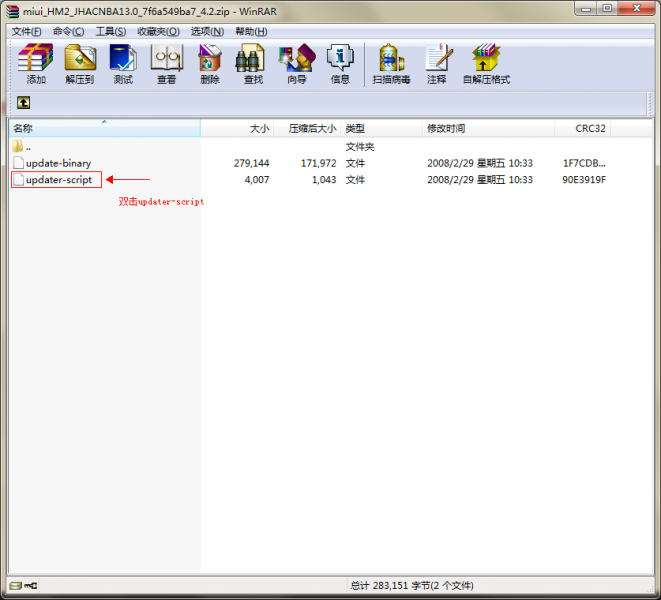The image size is (661, 600).
Task: Click the drive icon in status bar
Action: pos(16,586)
